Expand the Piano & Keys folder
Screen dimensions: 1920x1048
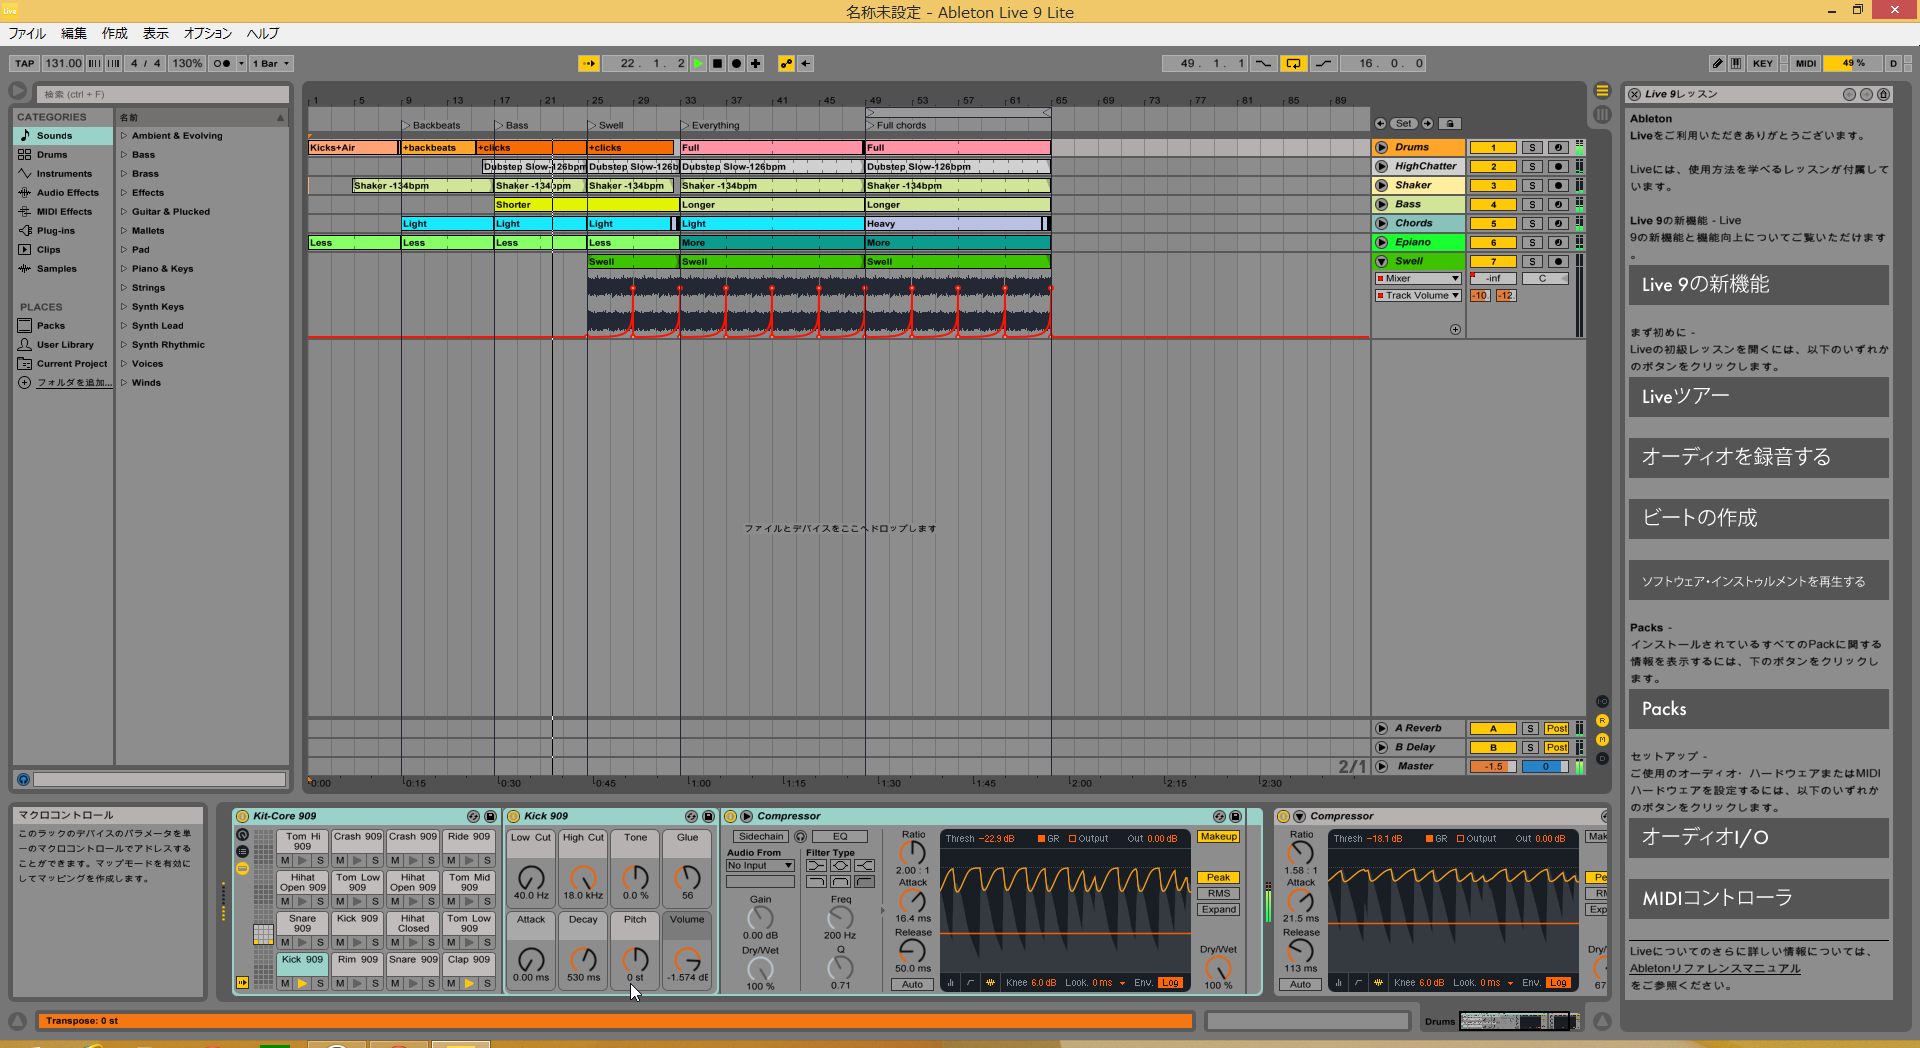[x=124, y=269]
